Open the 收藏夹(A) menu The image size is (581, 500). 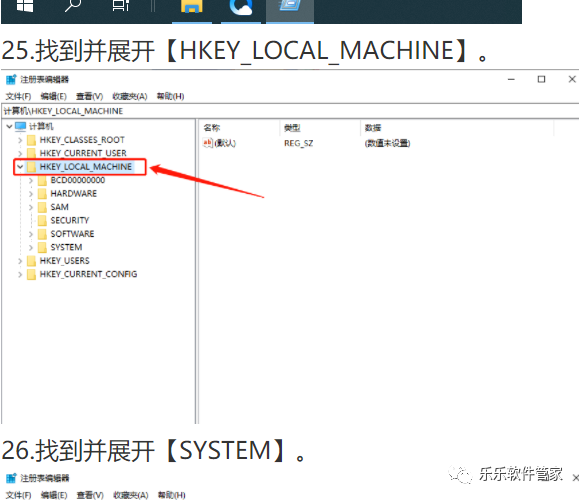[130, 96]
